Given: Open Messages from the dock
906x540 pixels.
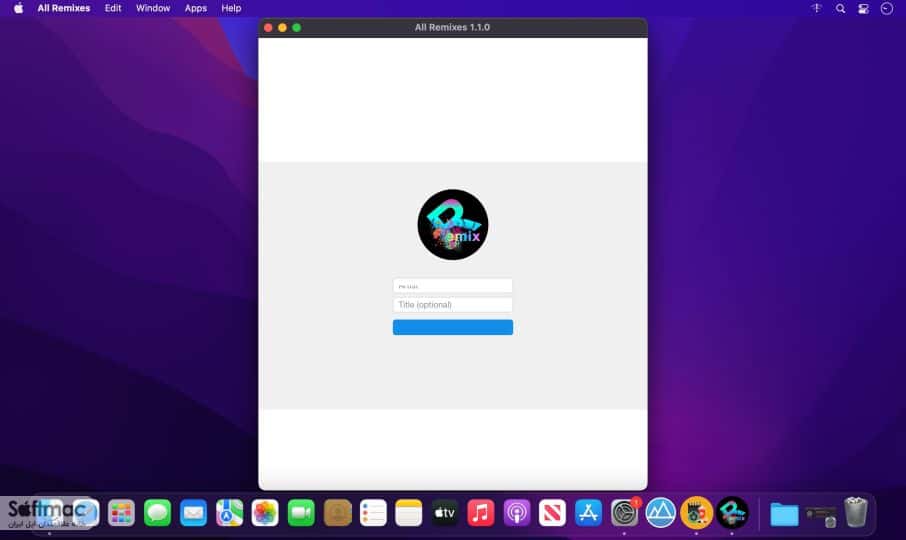Looking at the screenshot, I should click(x=157, y=513).
